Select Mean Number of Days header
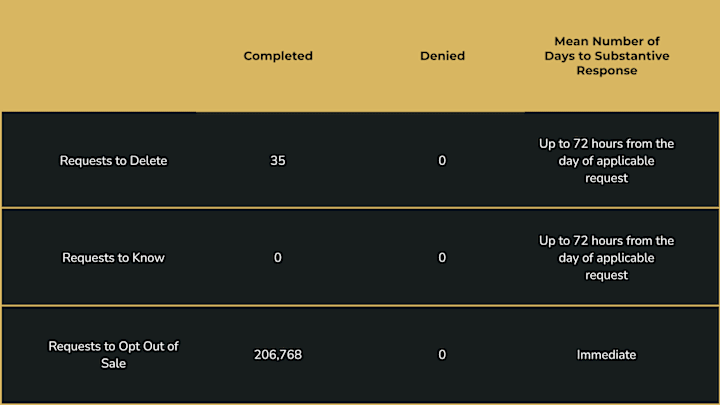 607,56
